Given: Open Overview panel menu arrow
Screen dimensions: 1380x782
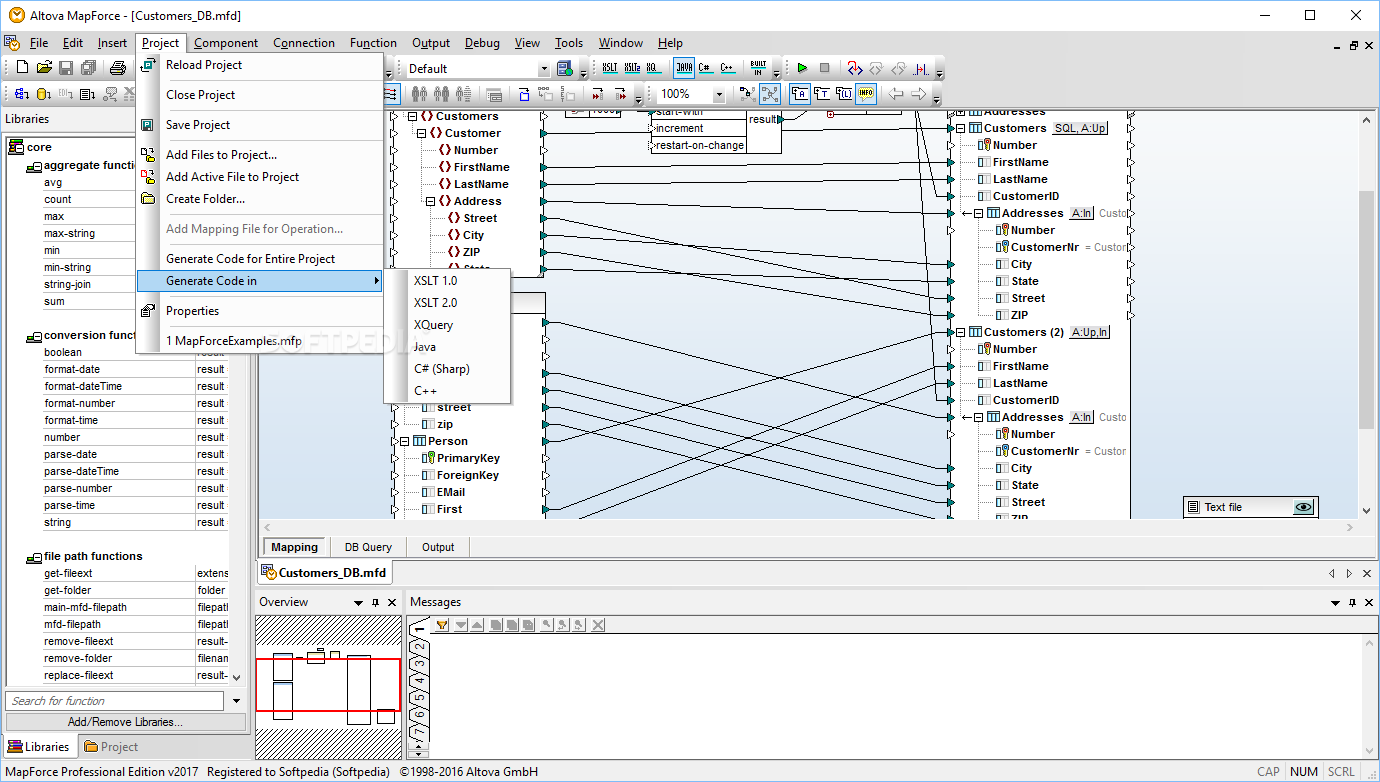Looking at the screenshot, I should (x=358, y=603).
